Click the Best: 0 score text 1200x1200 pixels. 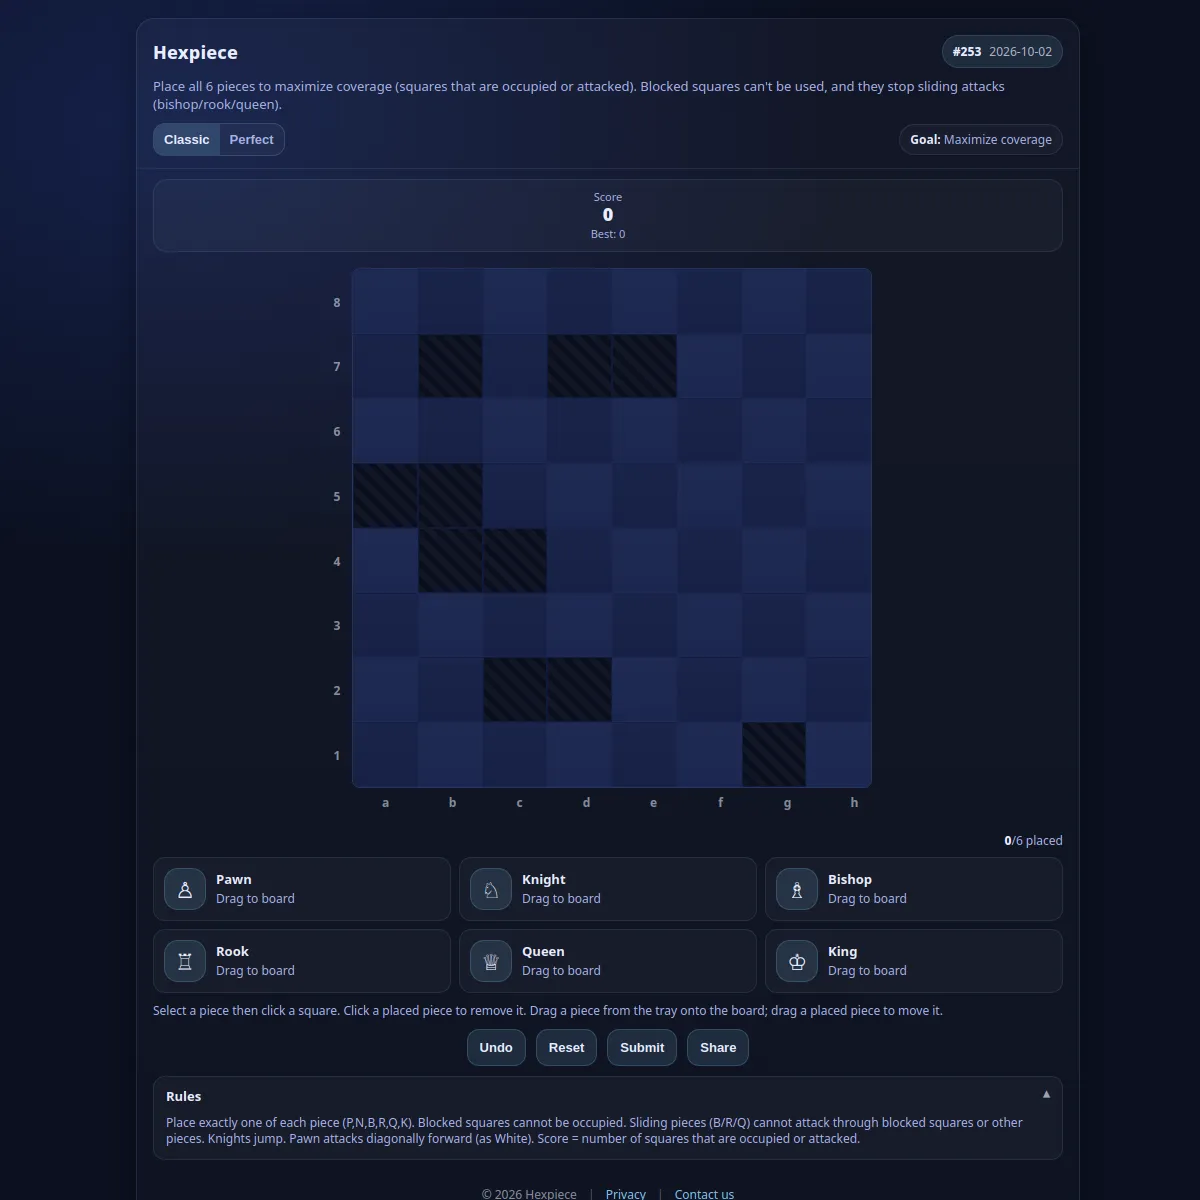coord(608,234)
